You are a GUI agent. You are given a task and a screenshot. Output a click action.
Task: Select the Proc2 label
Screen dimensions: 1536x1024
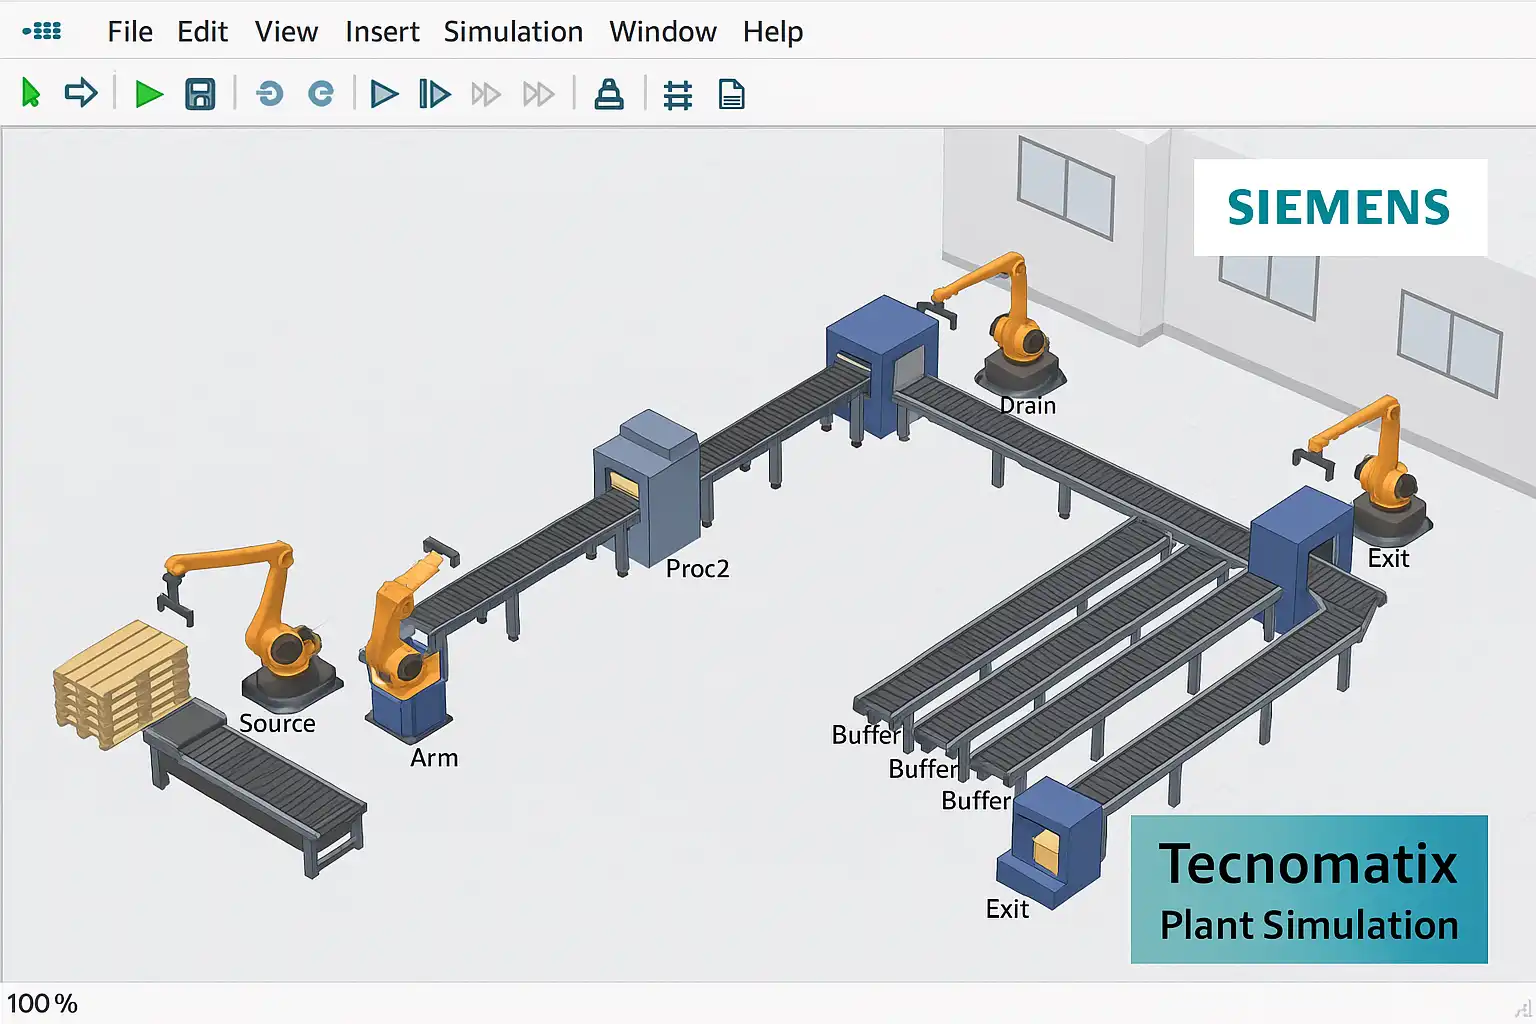pyautogui.click(x=697, y=569)
